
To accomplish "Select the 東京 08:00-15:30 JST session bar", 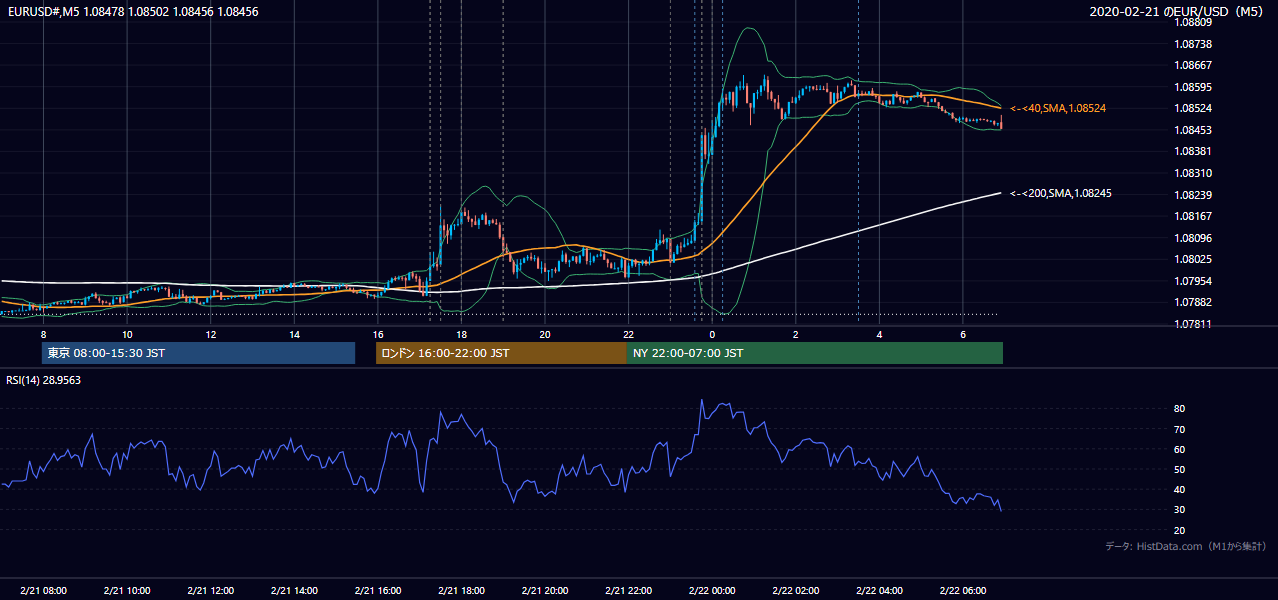I will point(198,353).
